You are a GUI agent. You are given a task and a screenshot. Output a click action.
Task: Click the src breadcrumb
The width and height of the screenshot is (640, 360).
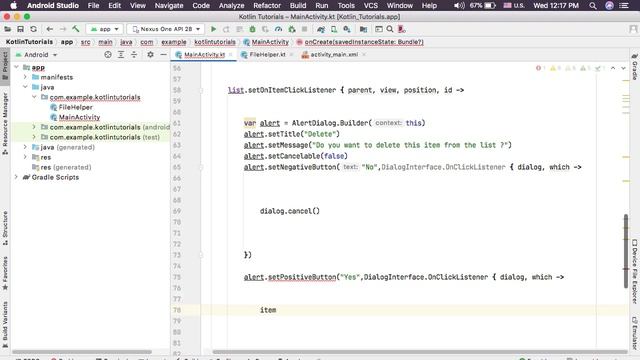click(x=85, y=42)
